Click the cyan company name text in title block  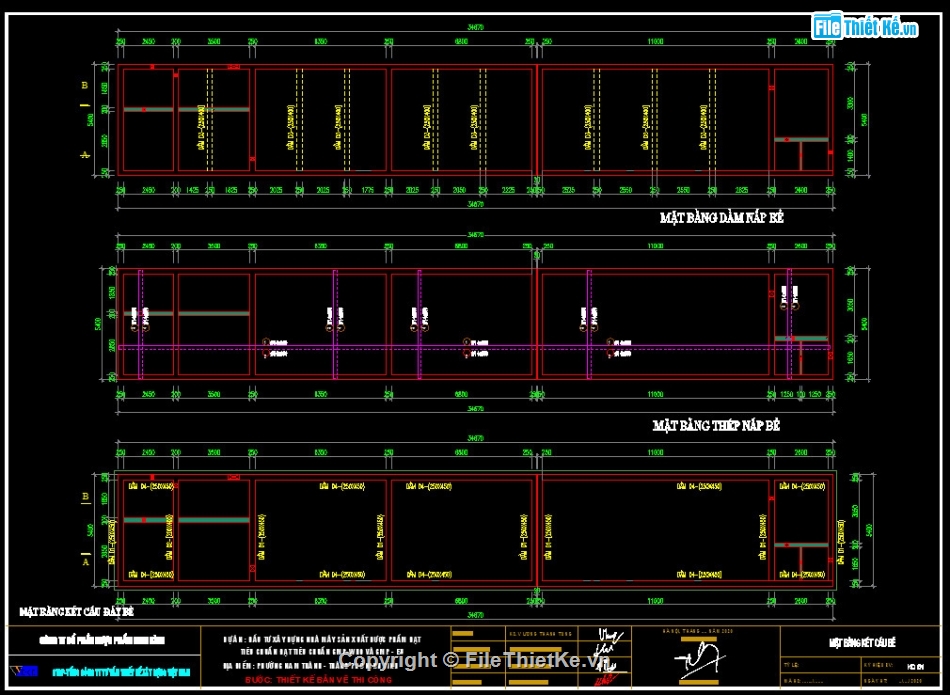tap(121, 672)
